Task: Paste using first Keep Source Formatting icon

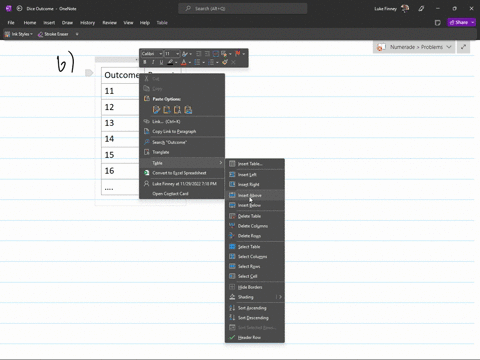Action: point(156,110)
